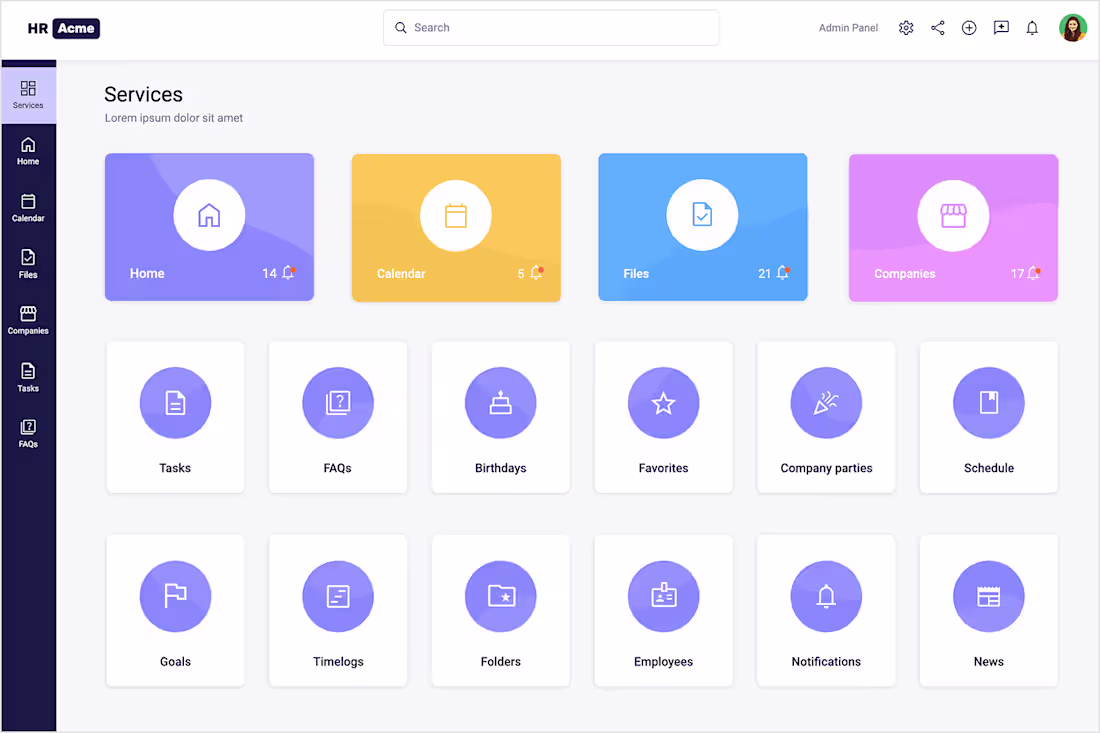Open Companies in the left sidebar

(28, 321)
